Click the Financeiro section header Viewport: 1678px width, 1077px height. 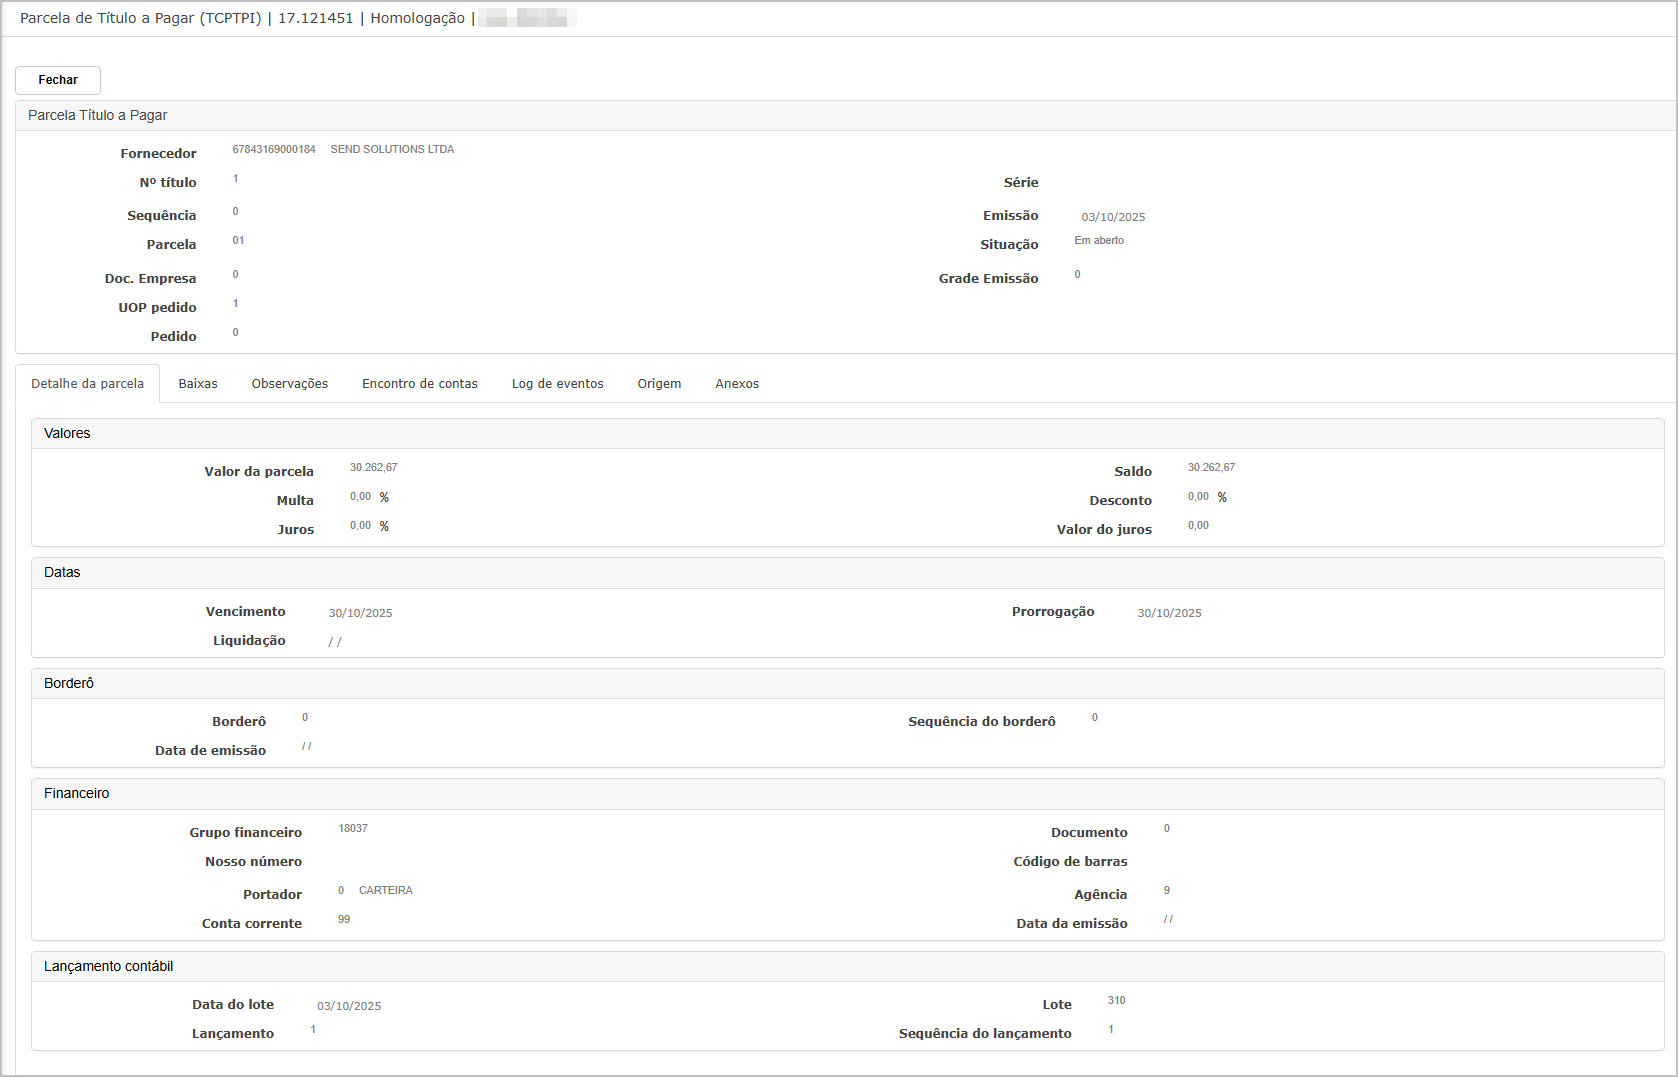coord(77,794)
